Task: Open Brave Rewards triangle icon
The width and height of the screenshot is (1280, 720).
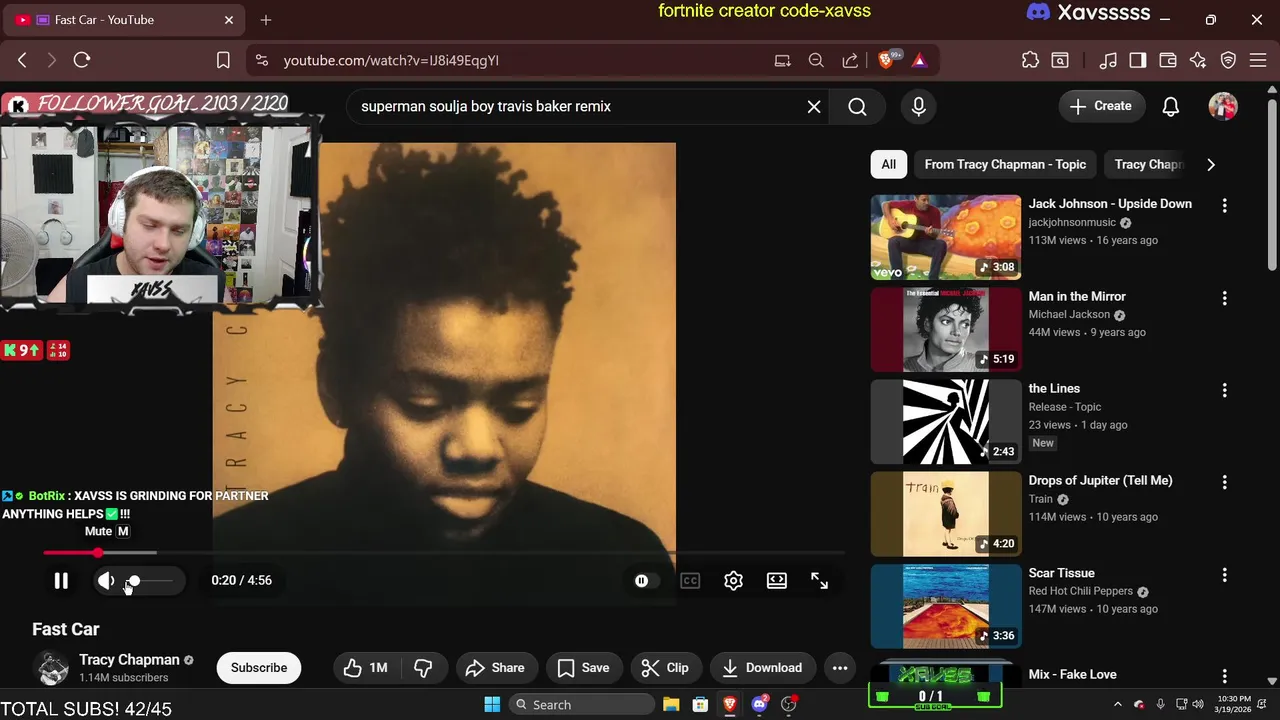Action: click(x=920, y=61)
